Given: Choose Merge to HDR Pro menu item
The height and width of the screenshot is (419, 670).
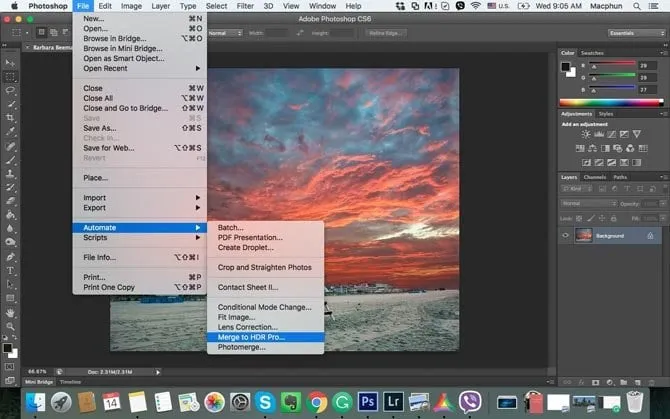Looking at the screenshot, I should 251,337.
